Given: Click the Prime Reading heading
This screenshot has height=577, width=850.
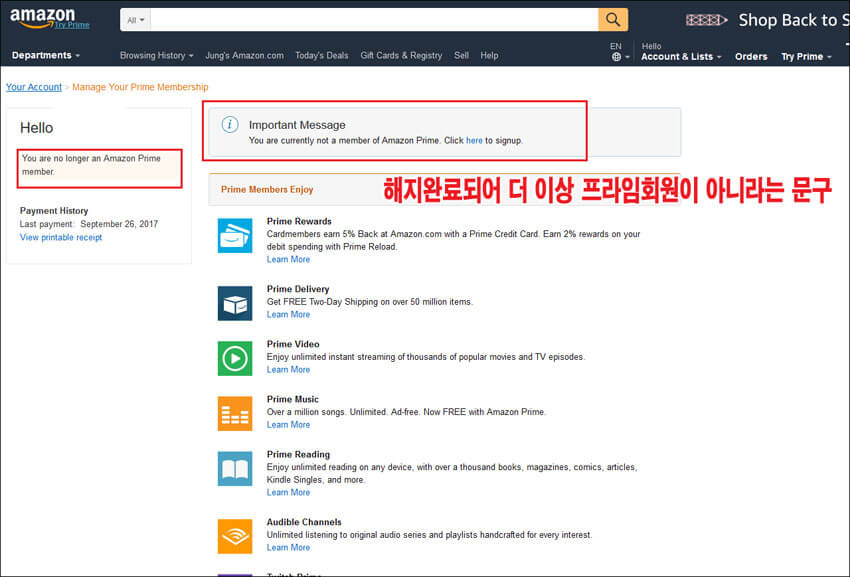Looking at the screenshot, I should pyautogui.click(x=298, y=454).
